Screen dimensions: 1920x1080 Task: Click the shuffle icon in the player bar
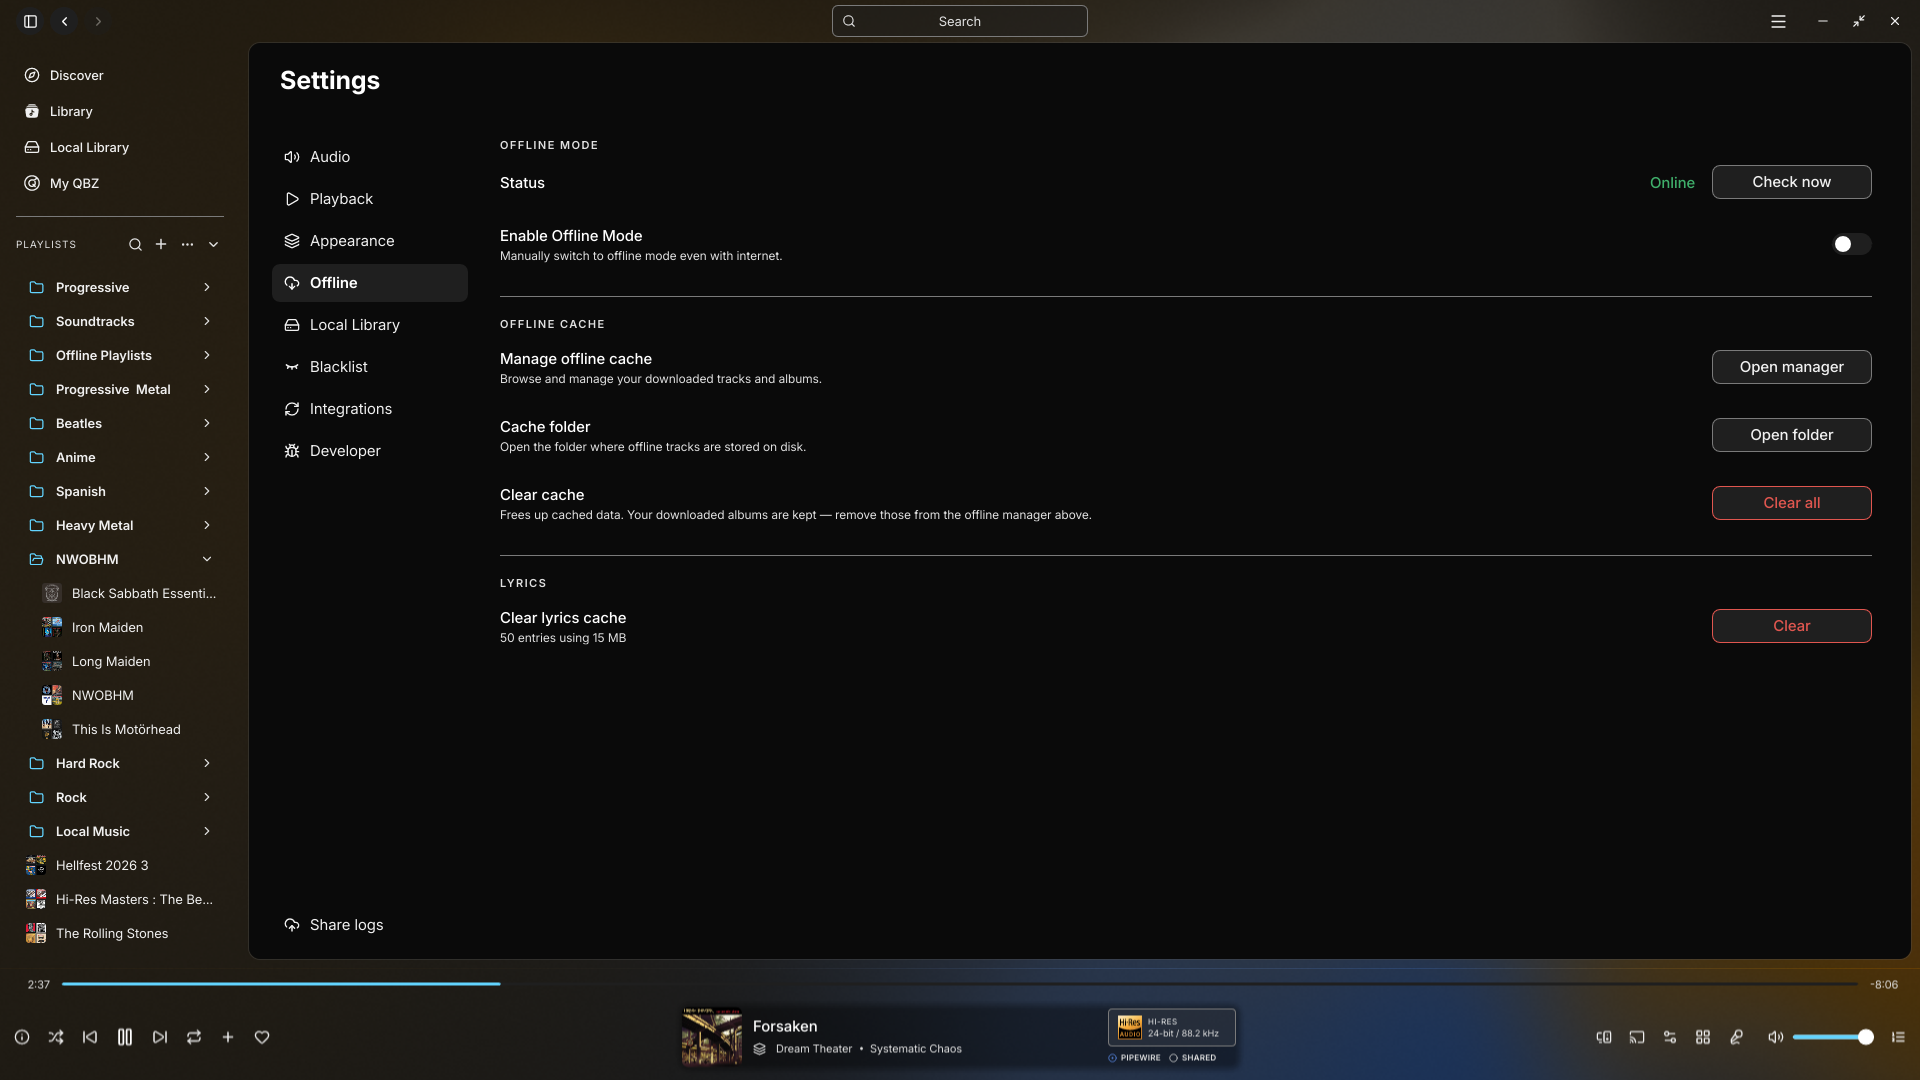56,1037
